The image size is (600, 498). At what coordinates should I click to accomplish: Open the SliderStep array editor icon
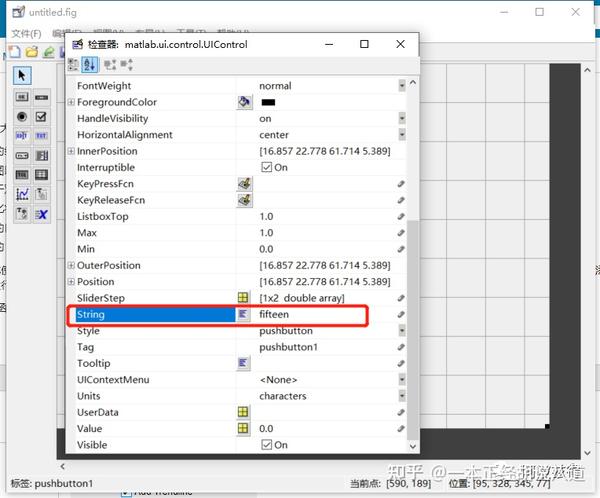243,298
